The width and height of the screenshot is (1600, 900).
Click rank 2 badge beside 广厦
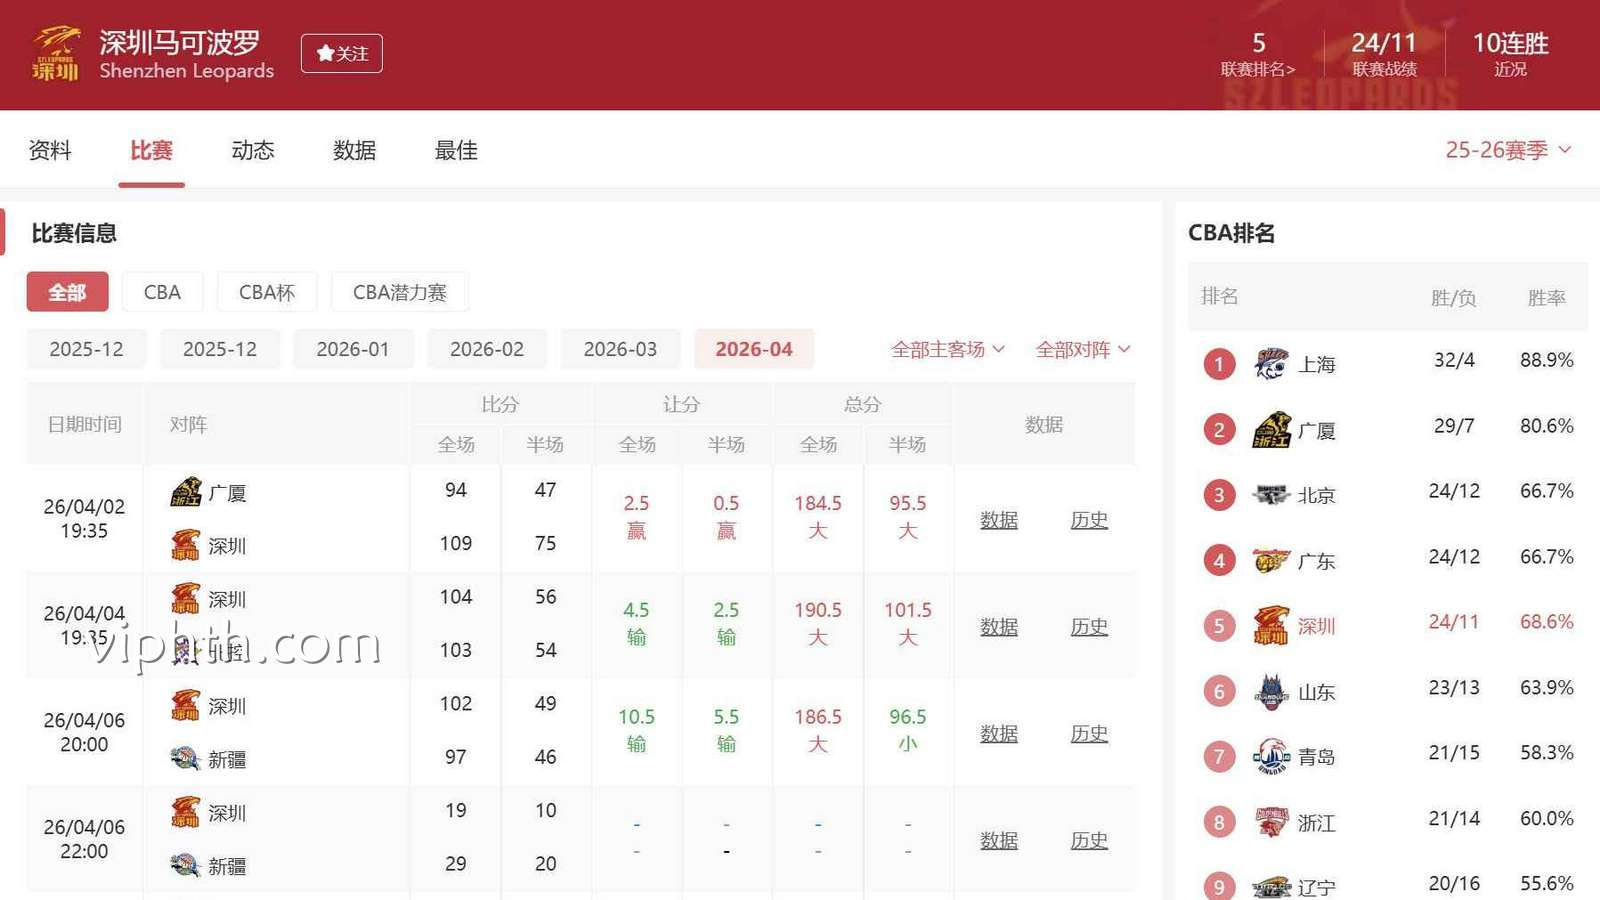[x=1219, y=430]
